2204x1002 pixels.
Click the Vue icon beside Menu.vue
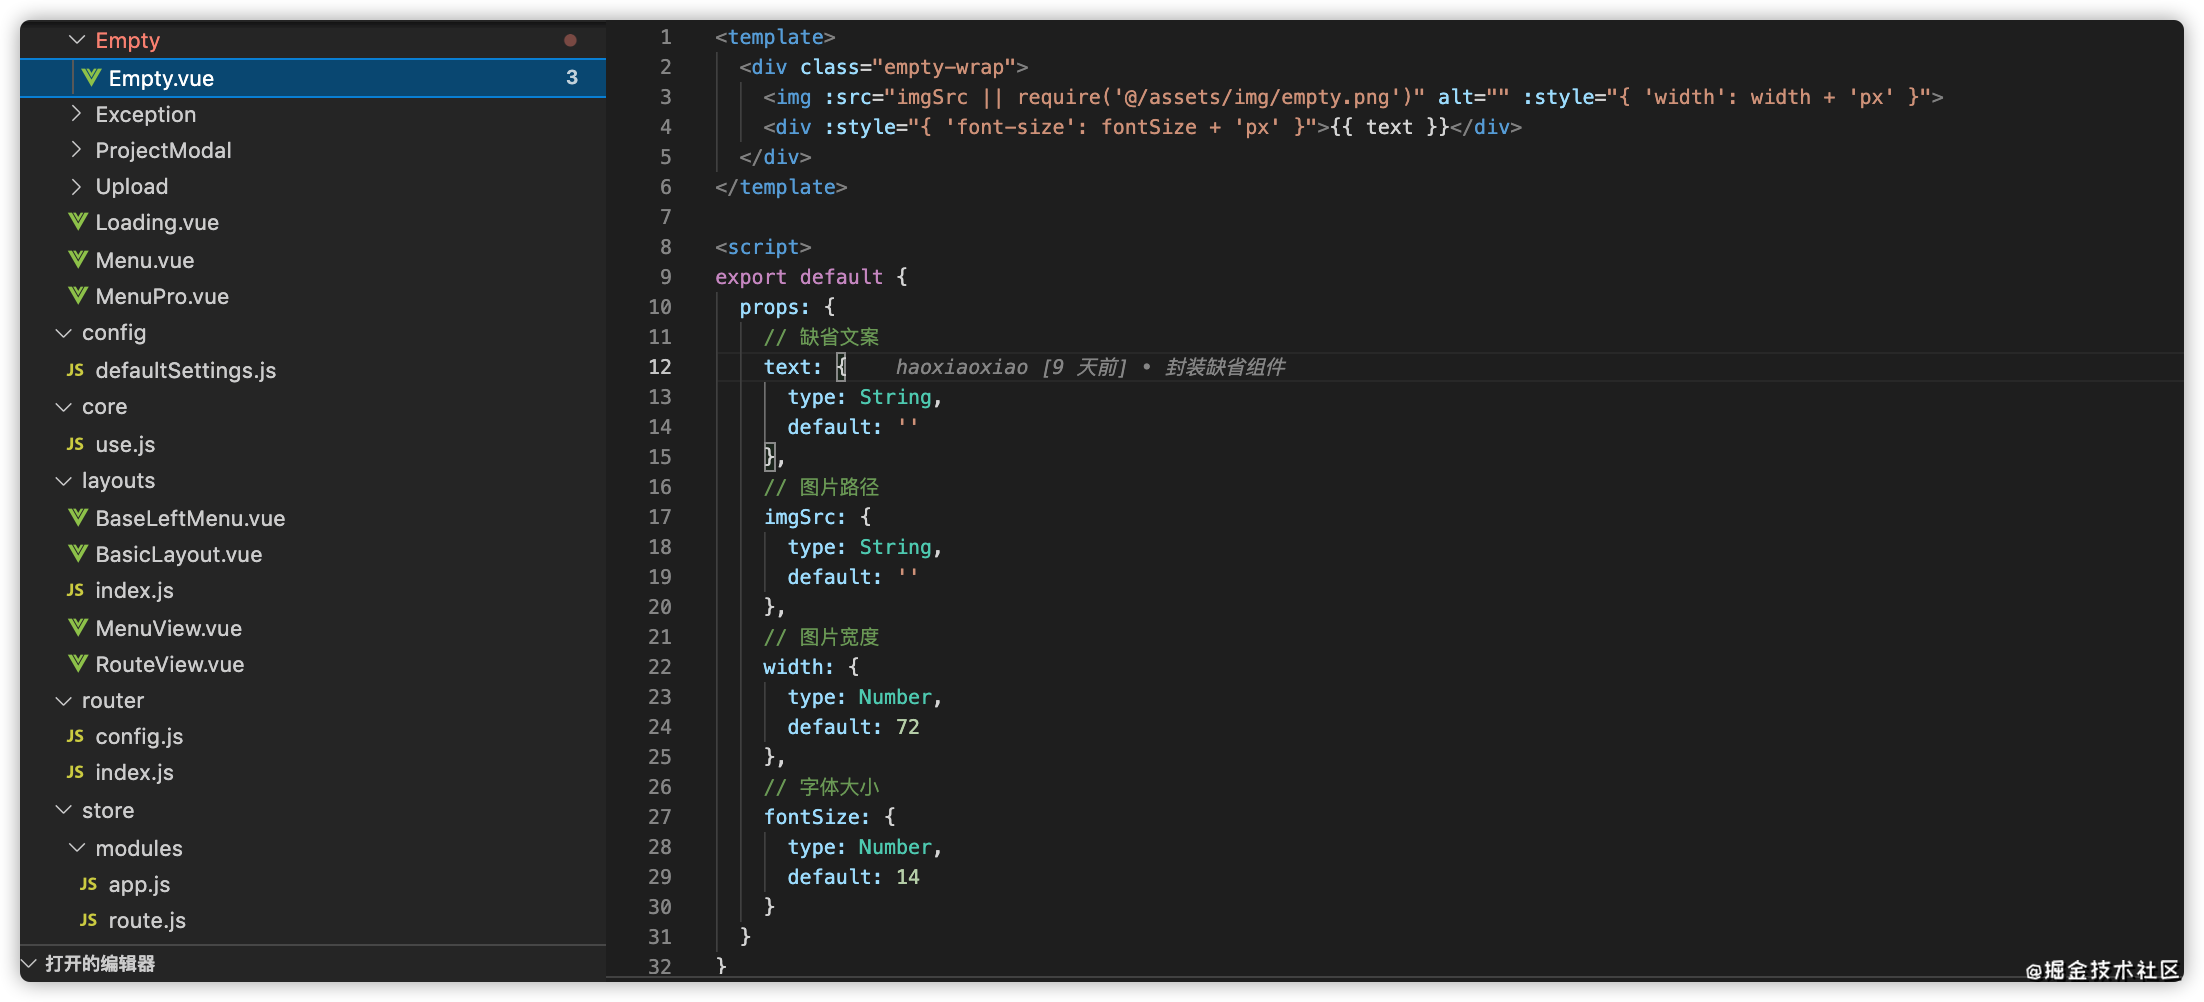pyautogui.click(x=78, y=260)
